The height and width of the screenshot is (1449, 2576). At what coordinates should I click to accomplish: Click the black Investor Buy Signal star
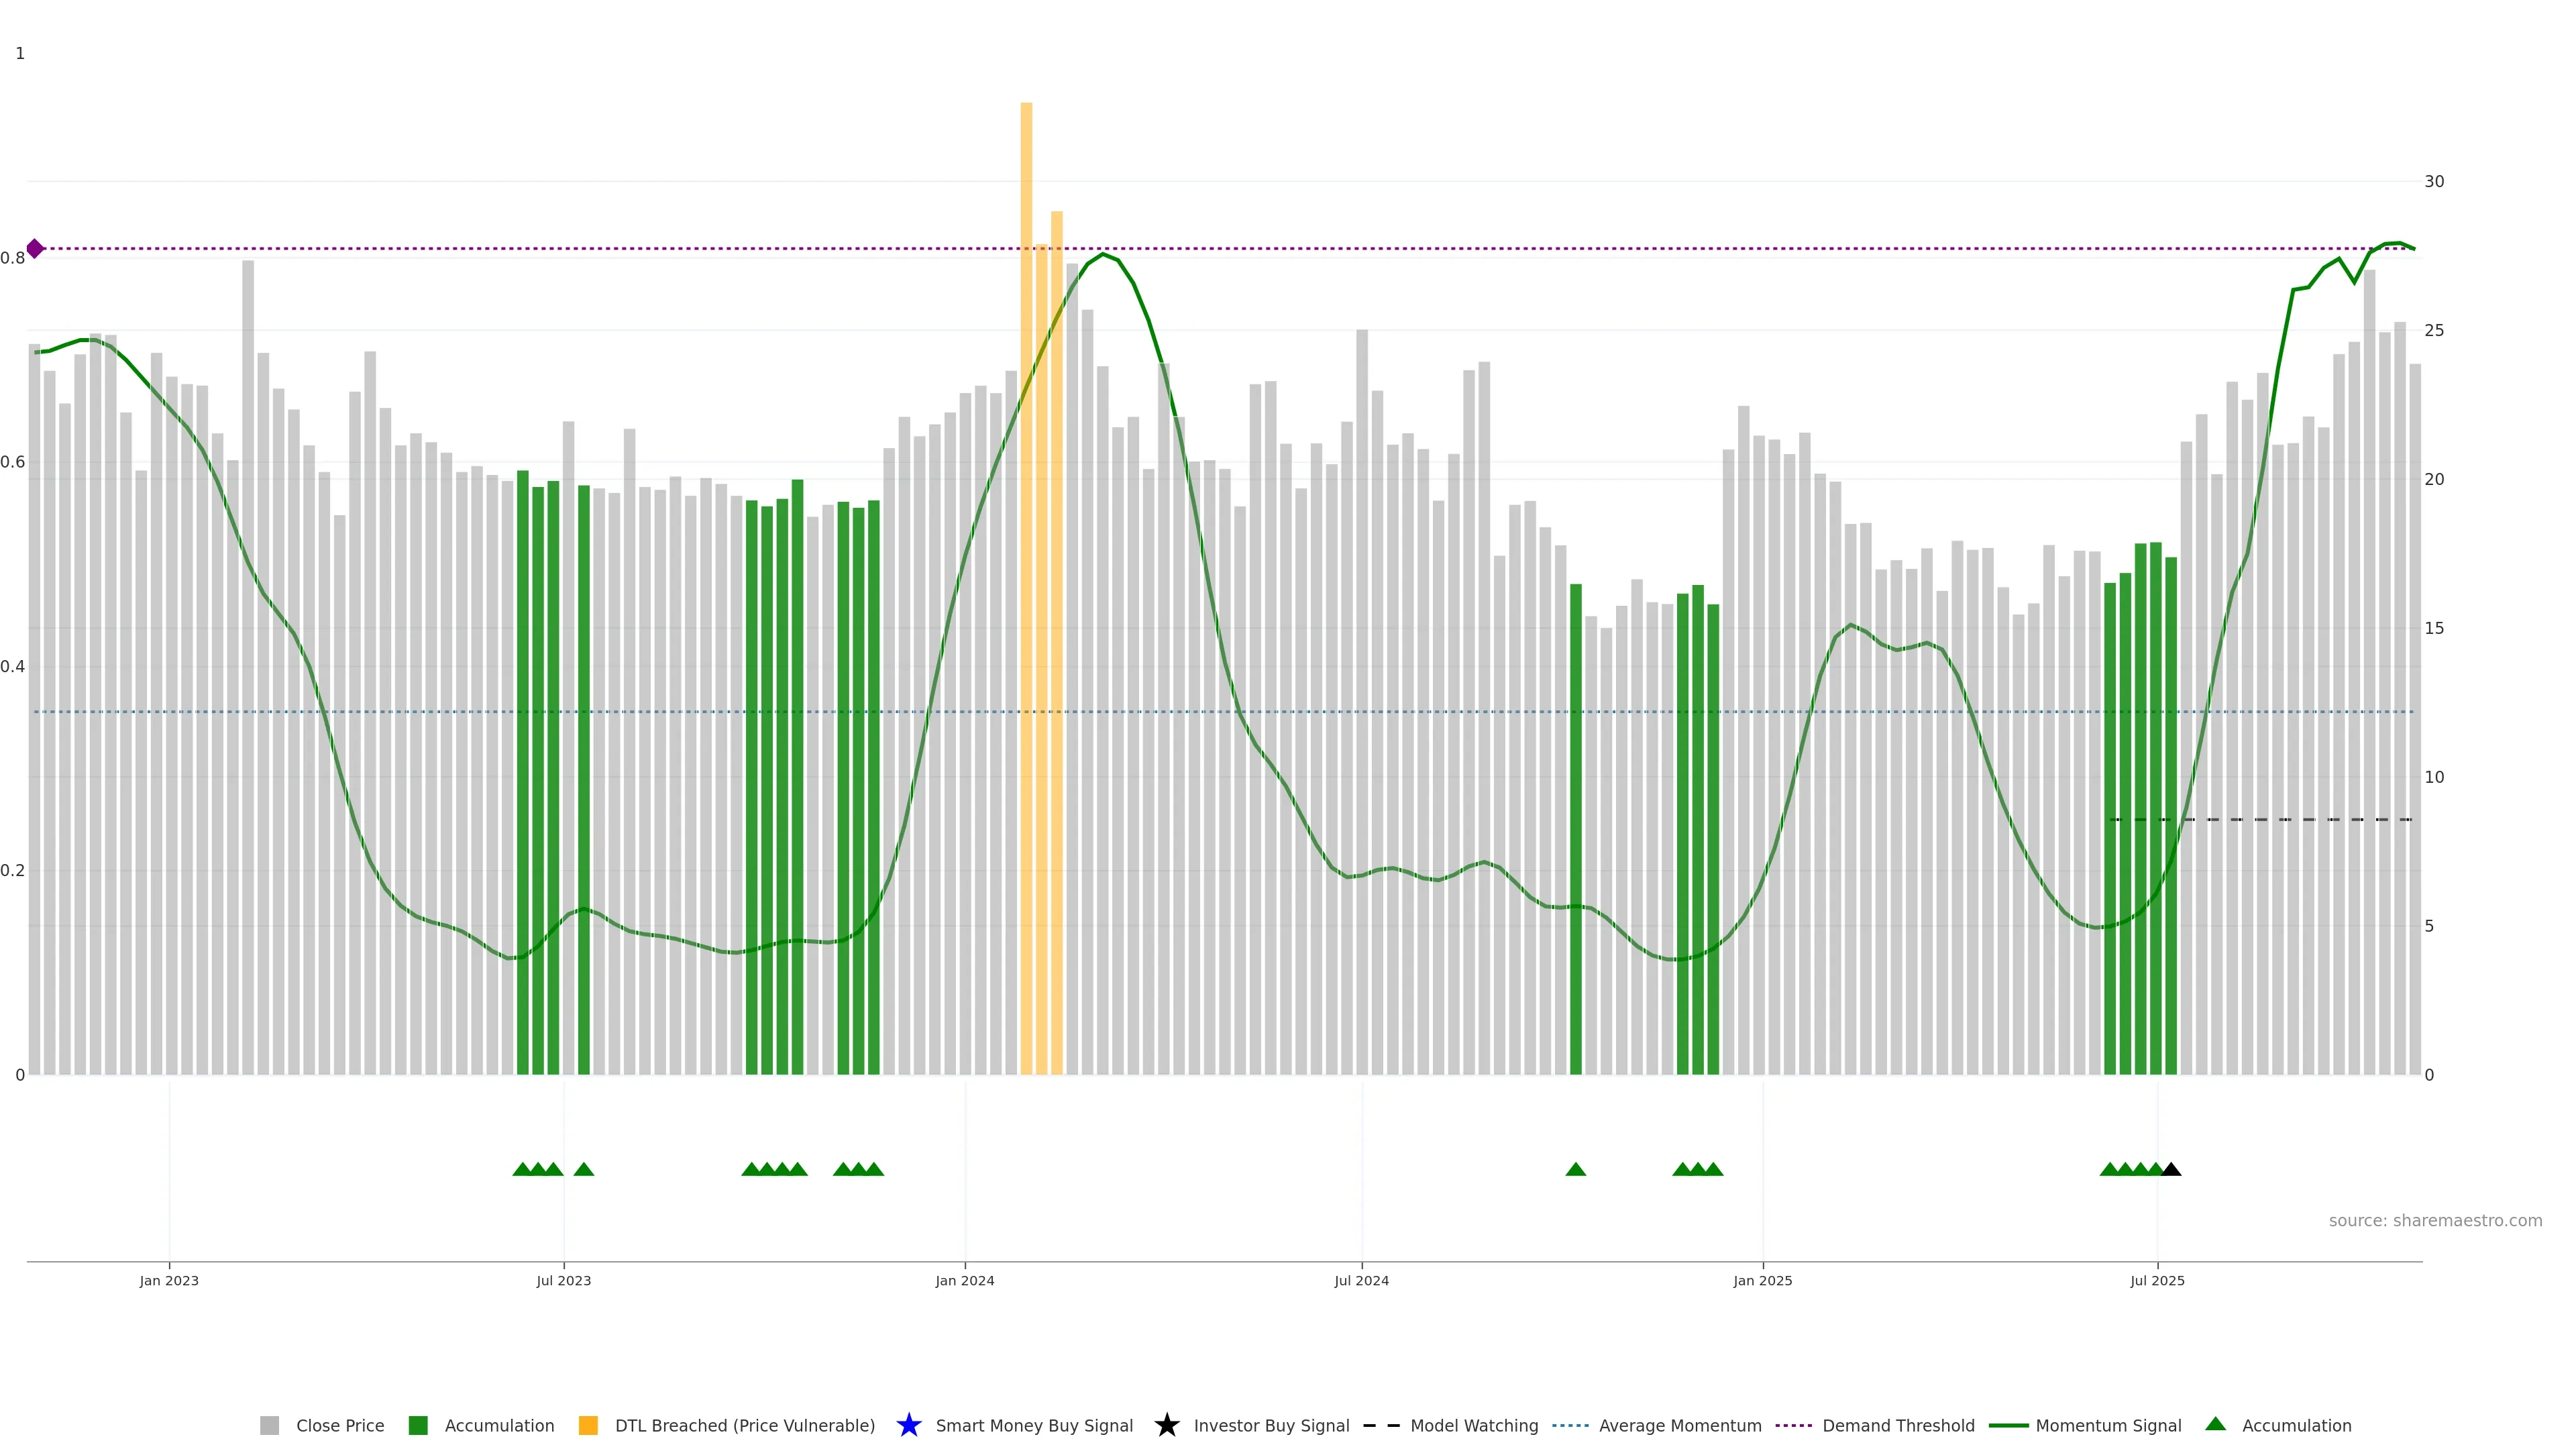(x=1166, y=1425)
